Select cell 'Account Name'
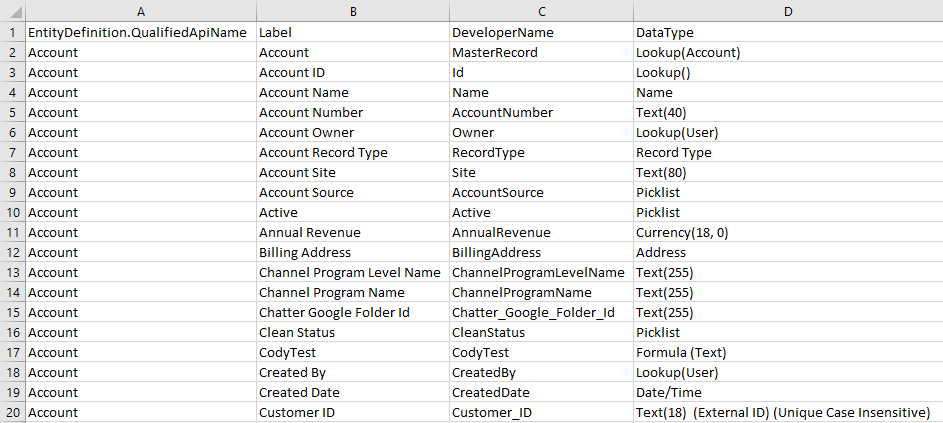Viewport: 943px width, 423px height. [x=353, y=92]
